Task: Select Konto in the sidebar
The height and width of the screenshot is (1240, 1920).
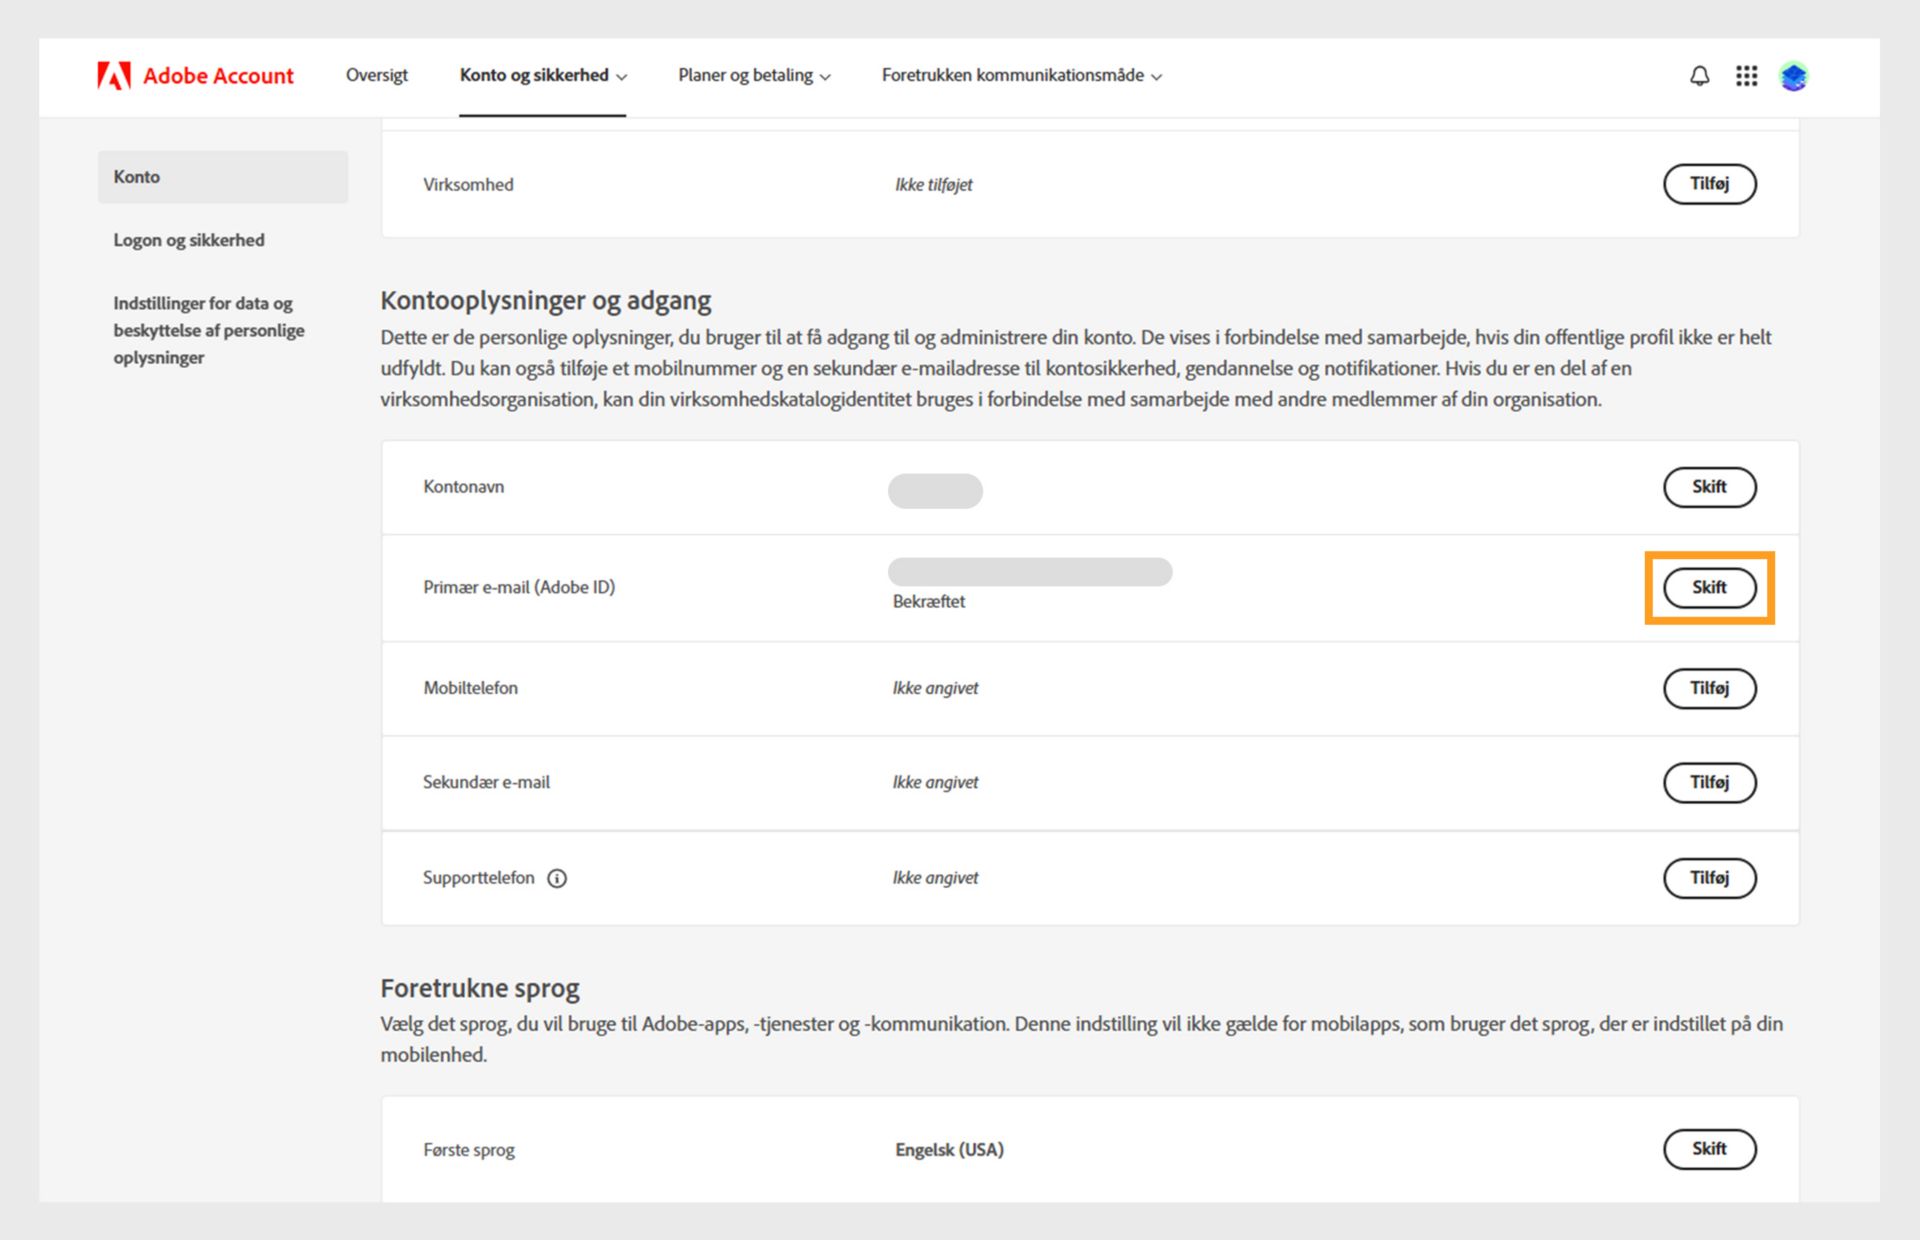Action: 223,177
